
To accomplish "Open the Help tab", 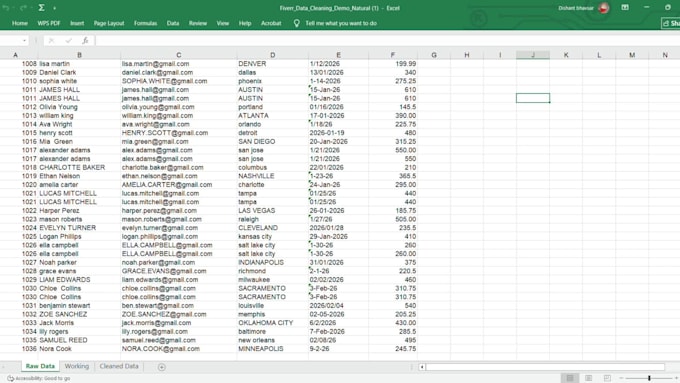I will point(245,23).
